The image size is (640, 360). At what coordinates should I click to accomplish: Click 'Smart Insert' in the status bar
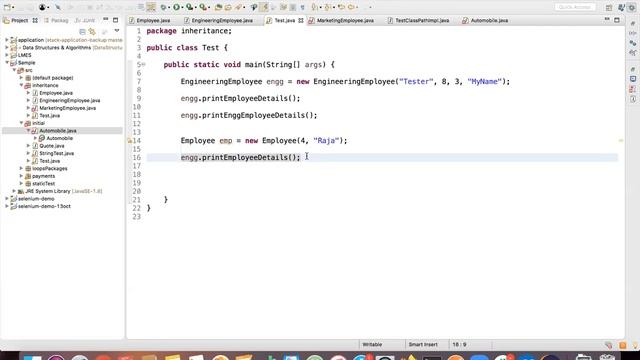423,345
